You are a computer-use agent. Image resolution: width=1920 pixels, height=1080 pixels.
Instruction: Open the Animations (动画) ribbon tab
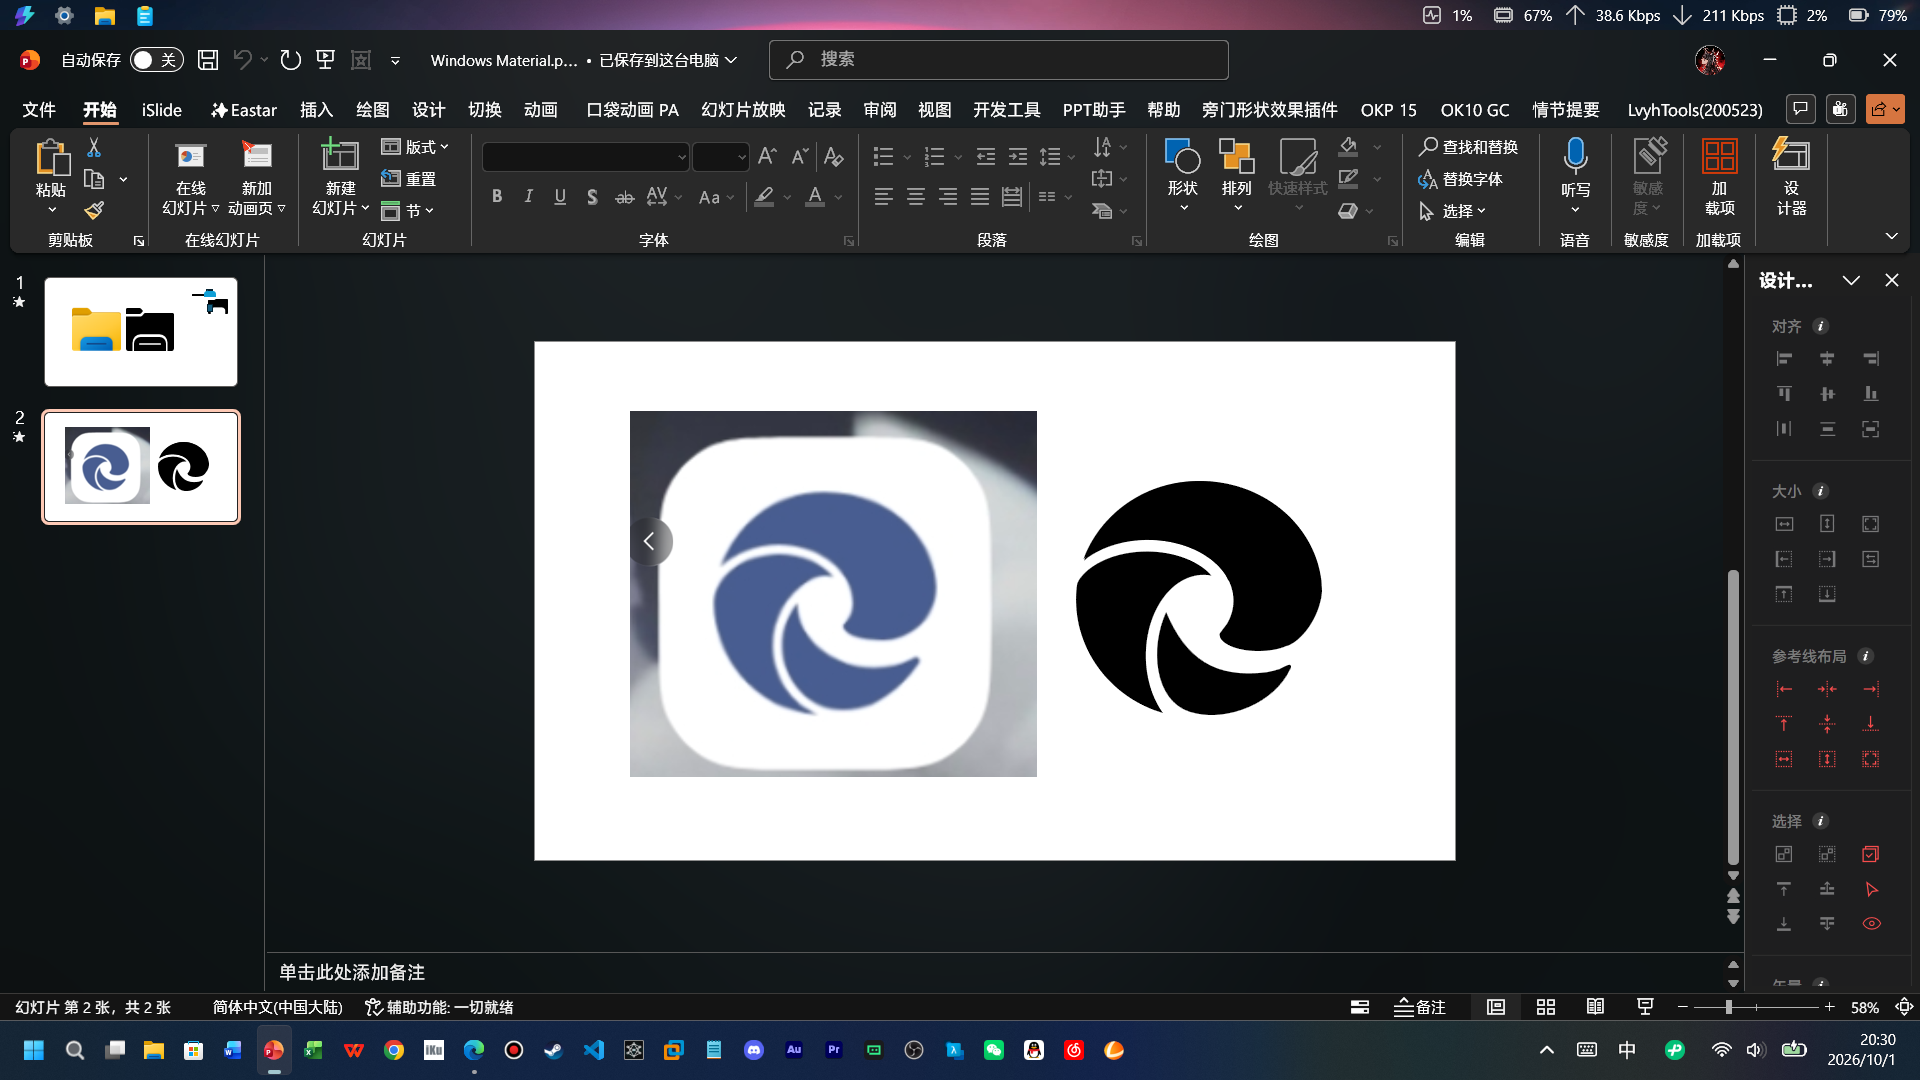pos(540,110)
